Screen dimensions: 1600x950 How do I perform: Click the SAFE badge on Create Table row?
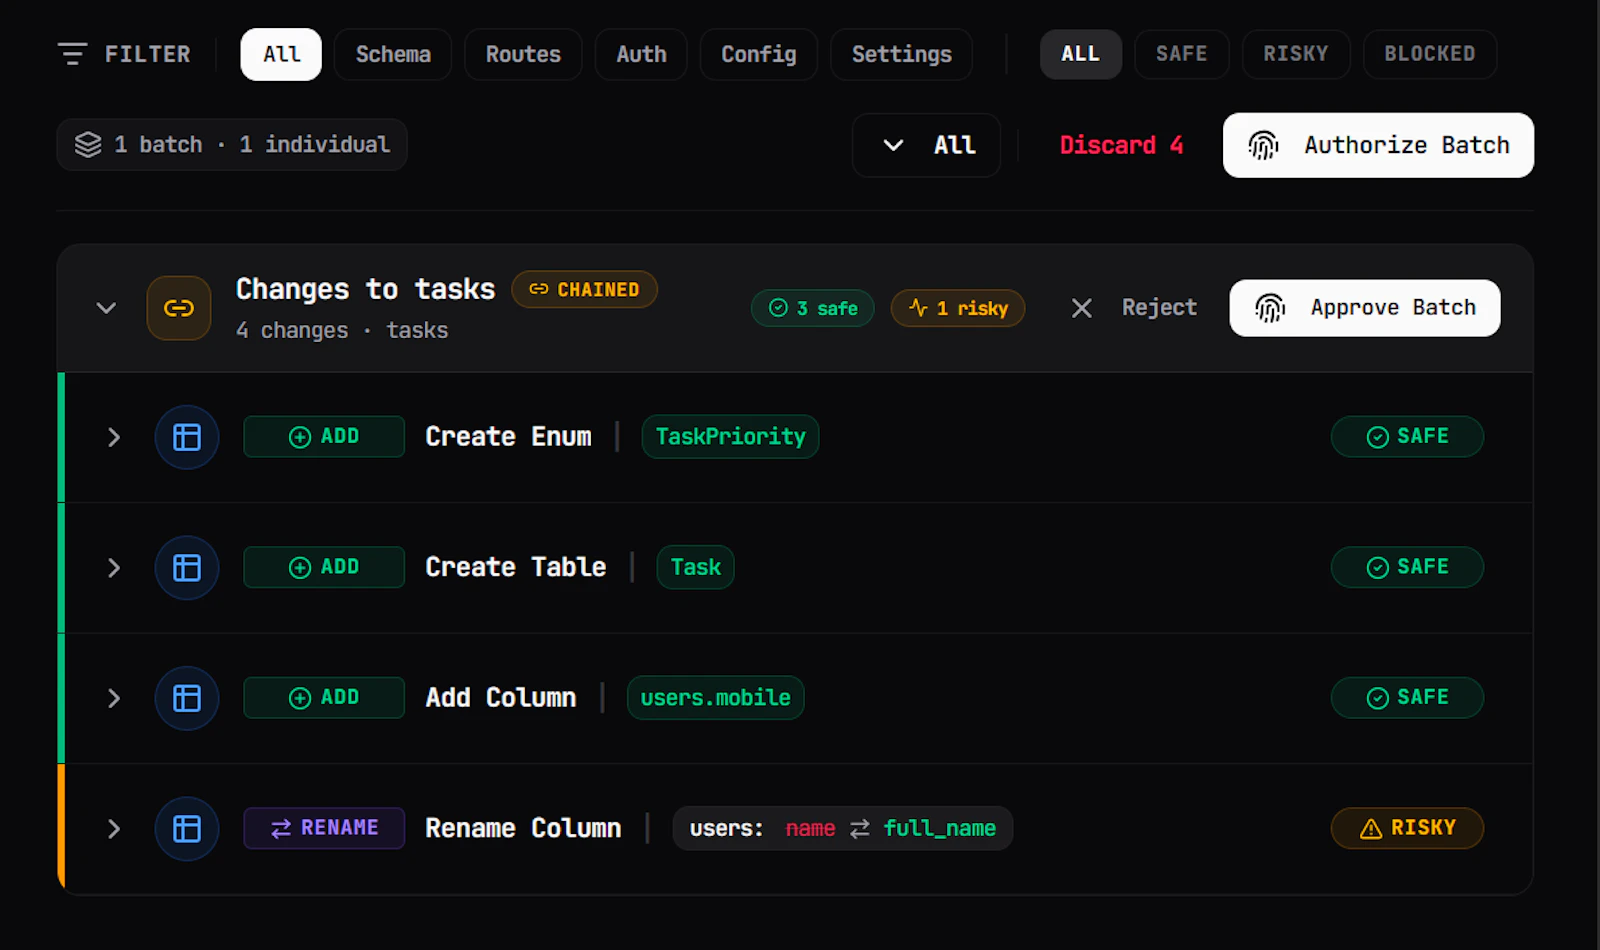tap(1407, 568)
